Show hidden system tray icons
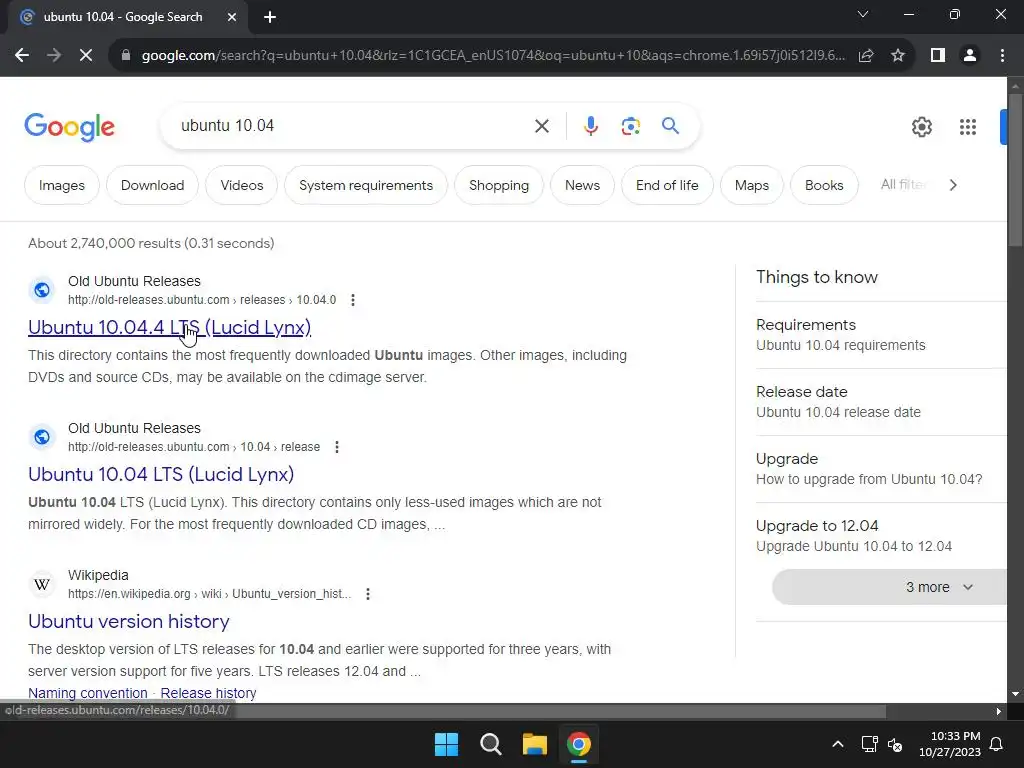This screenshot has height=768, width=1024. [838, 744]
